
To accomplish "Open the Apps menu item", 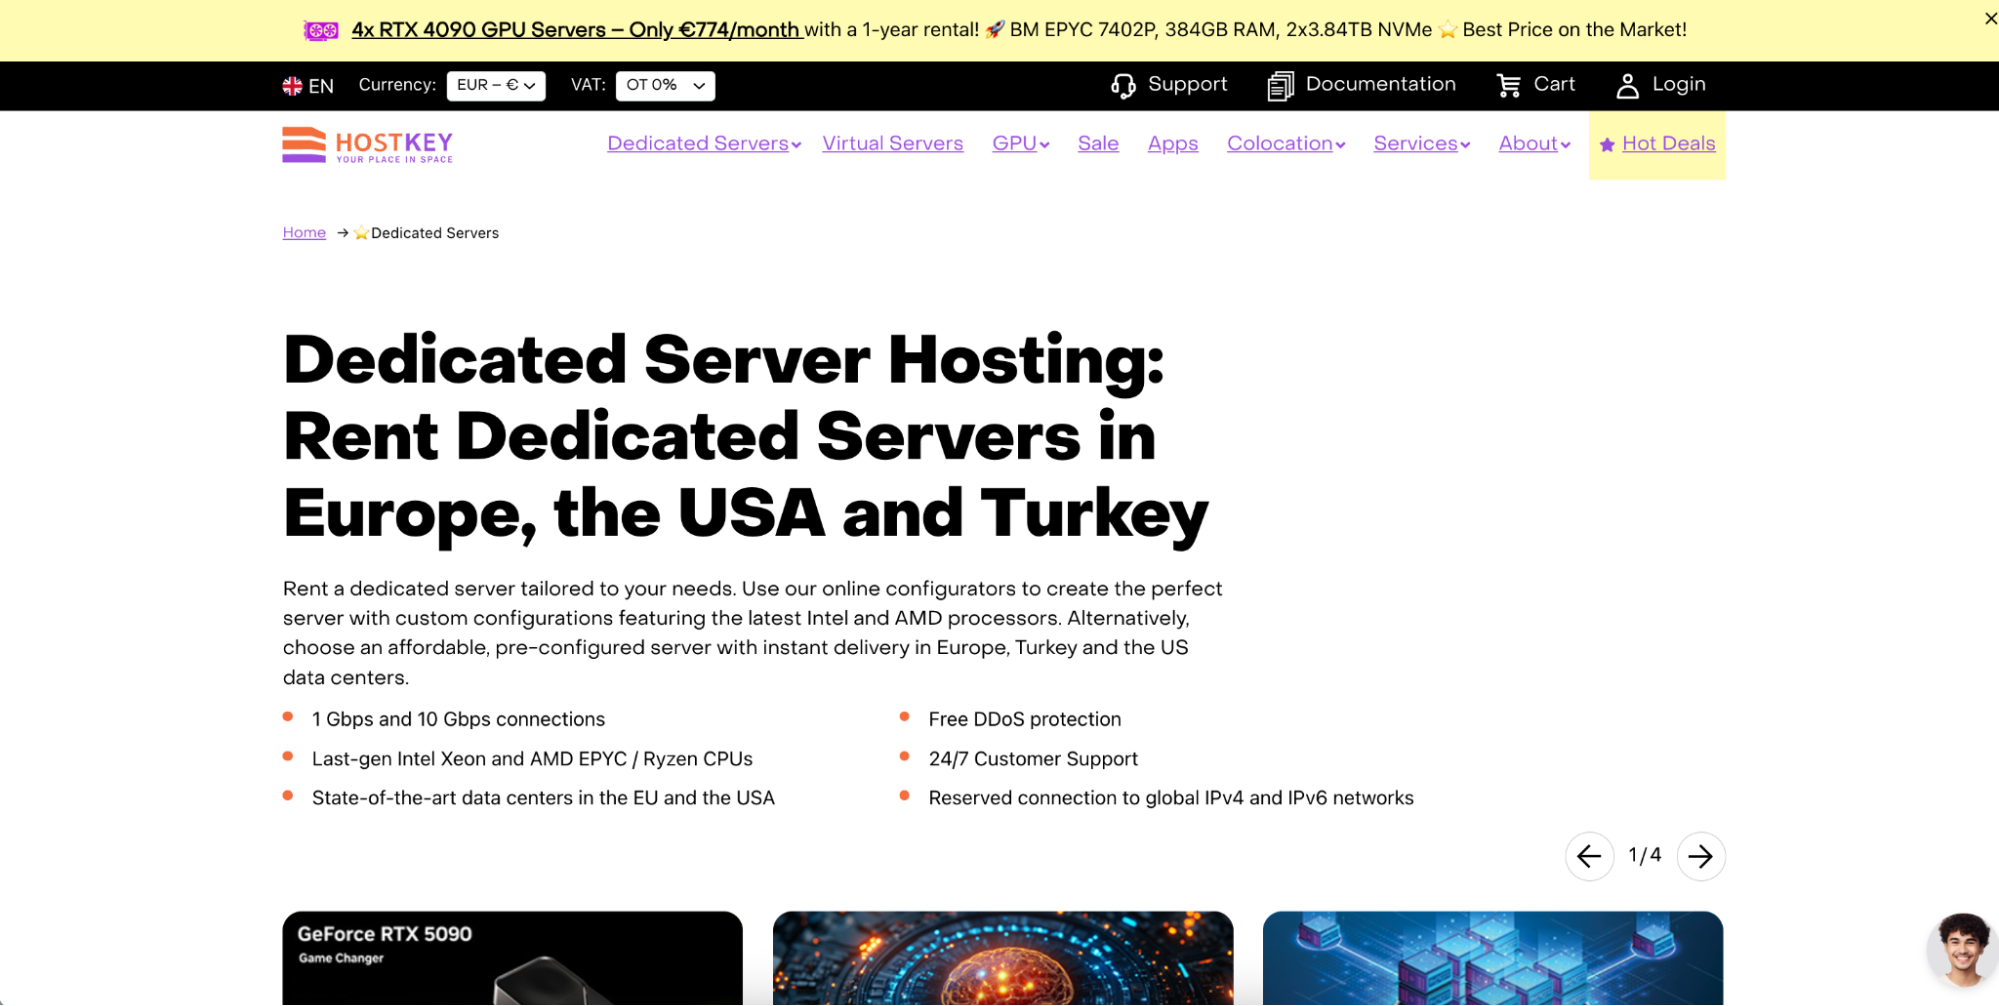I will [1172, 143].
